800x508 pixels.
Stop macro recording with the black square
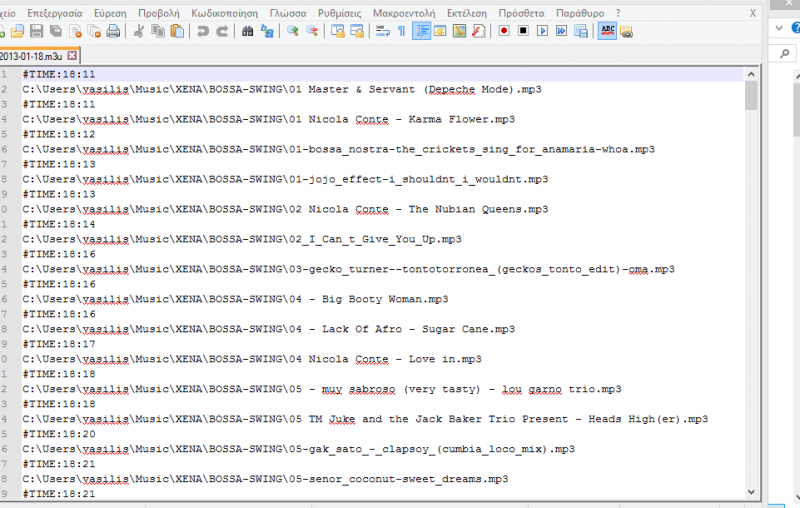[523, 32]
